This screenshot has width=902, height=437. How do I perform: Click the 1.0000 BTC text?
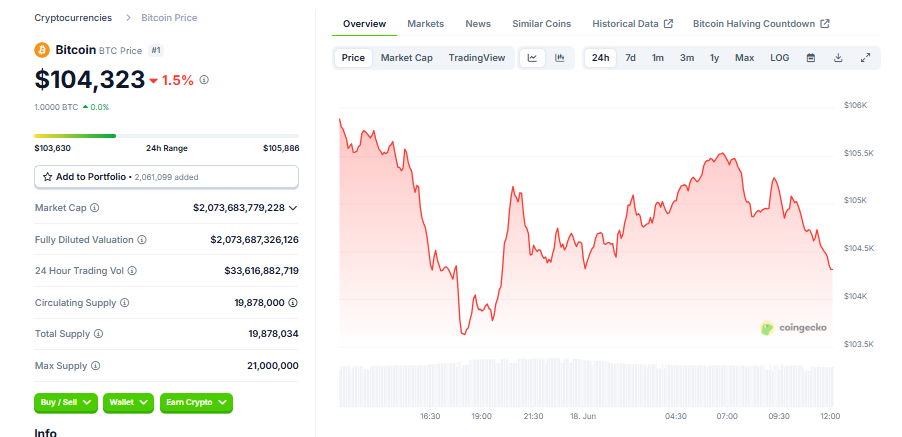pyautogui.click(x=56, y=107)
